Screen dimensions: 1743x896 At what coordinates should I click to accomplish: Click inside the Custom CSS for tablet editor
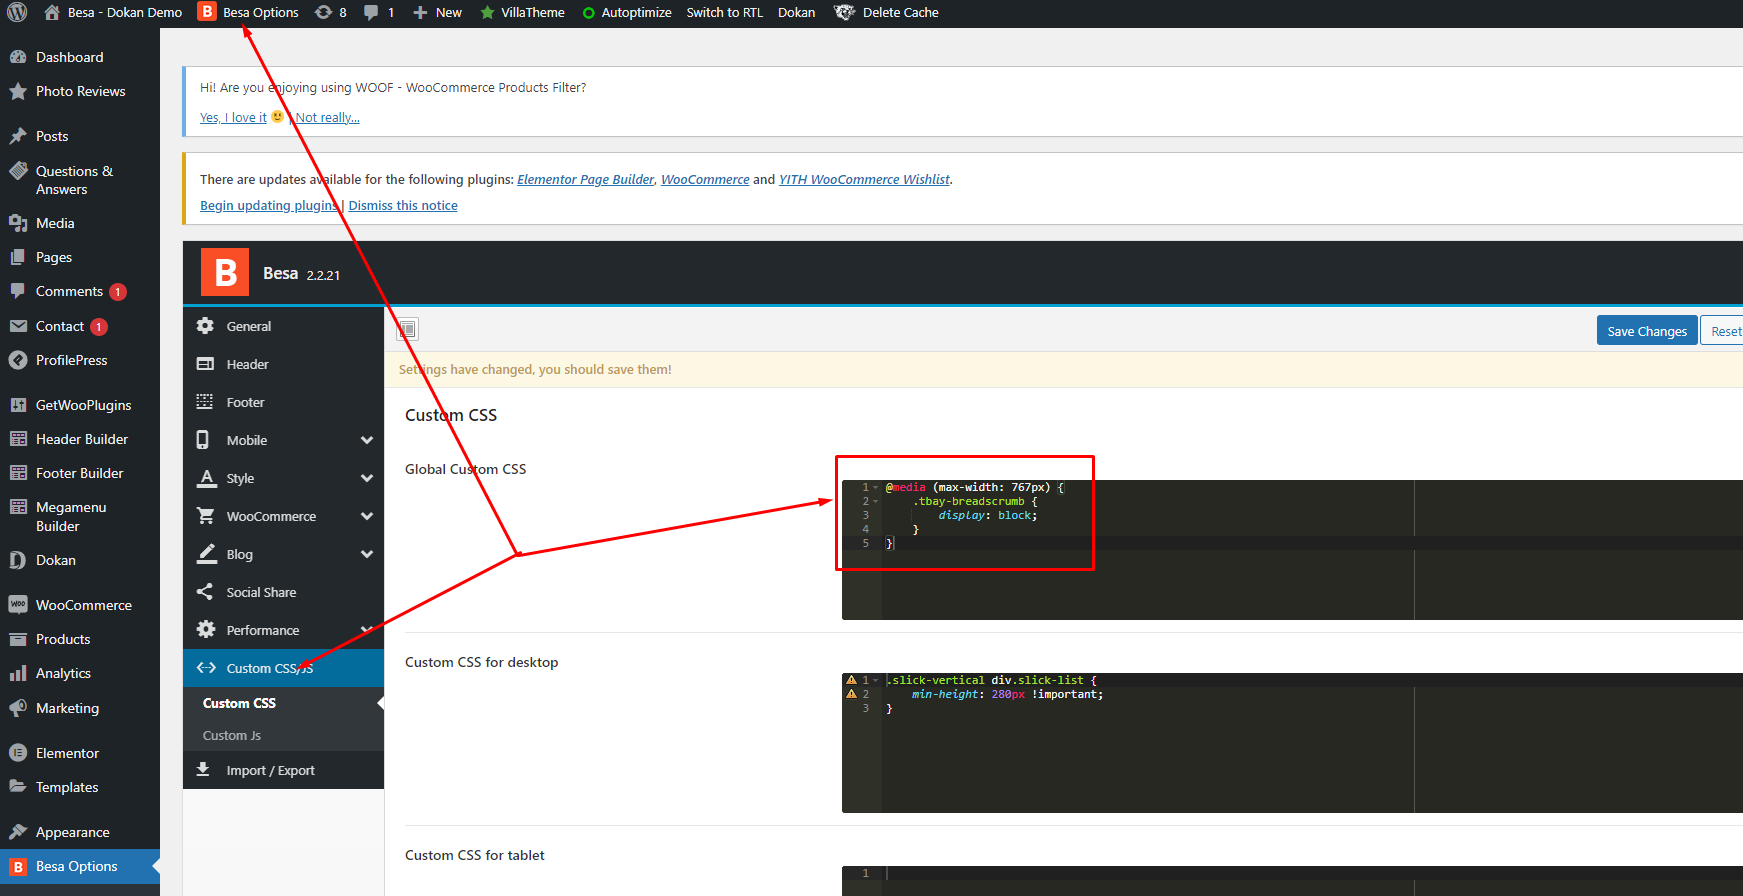pos(1292,881)
